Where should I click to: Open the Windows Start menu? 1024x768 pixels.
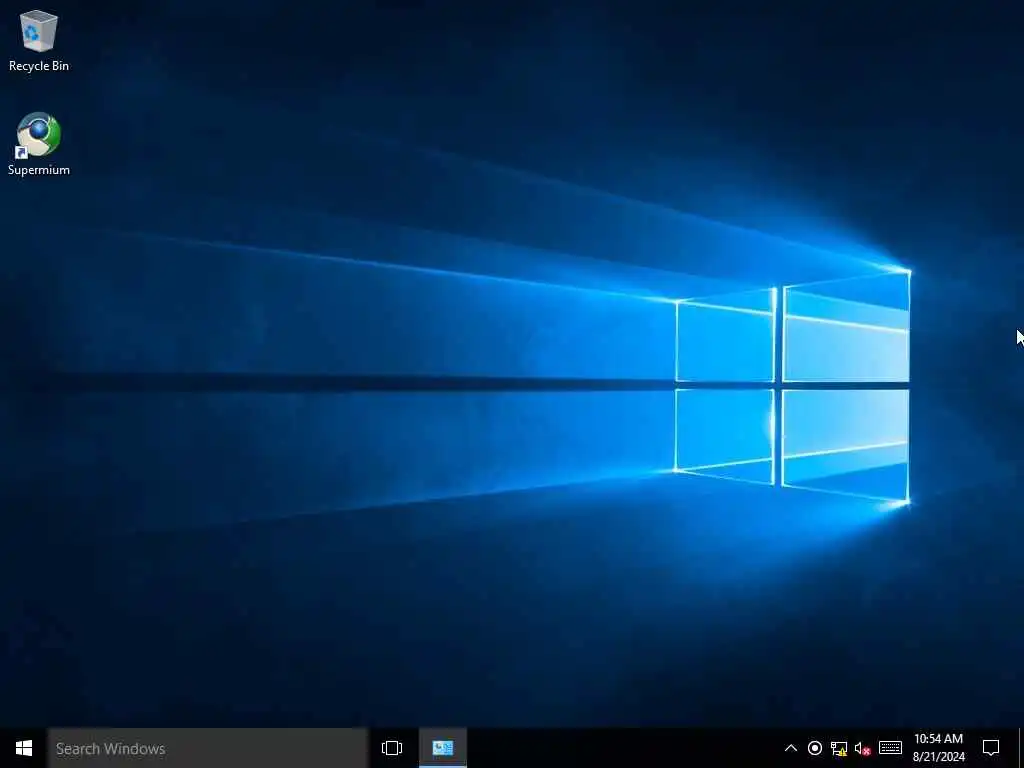click(x=24, y=748)
